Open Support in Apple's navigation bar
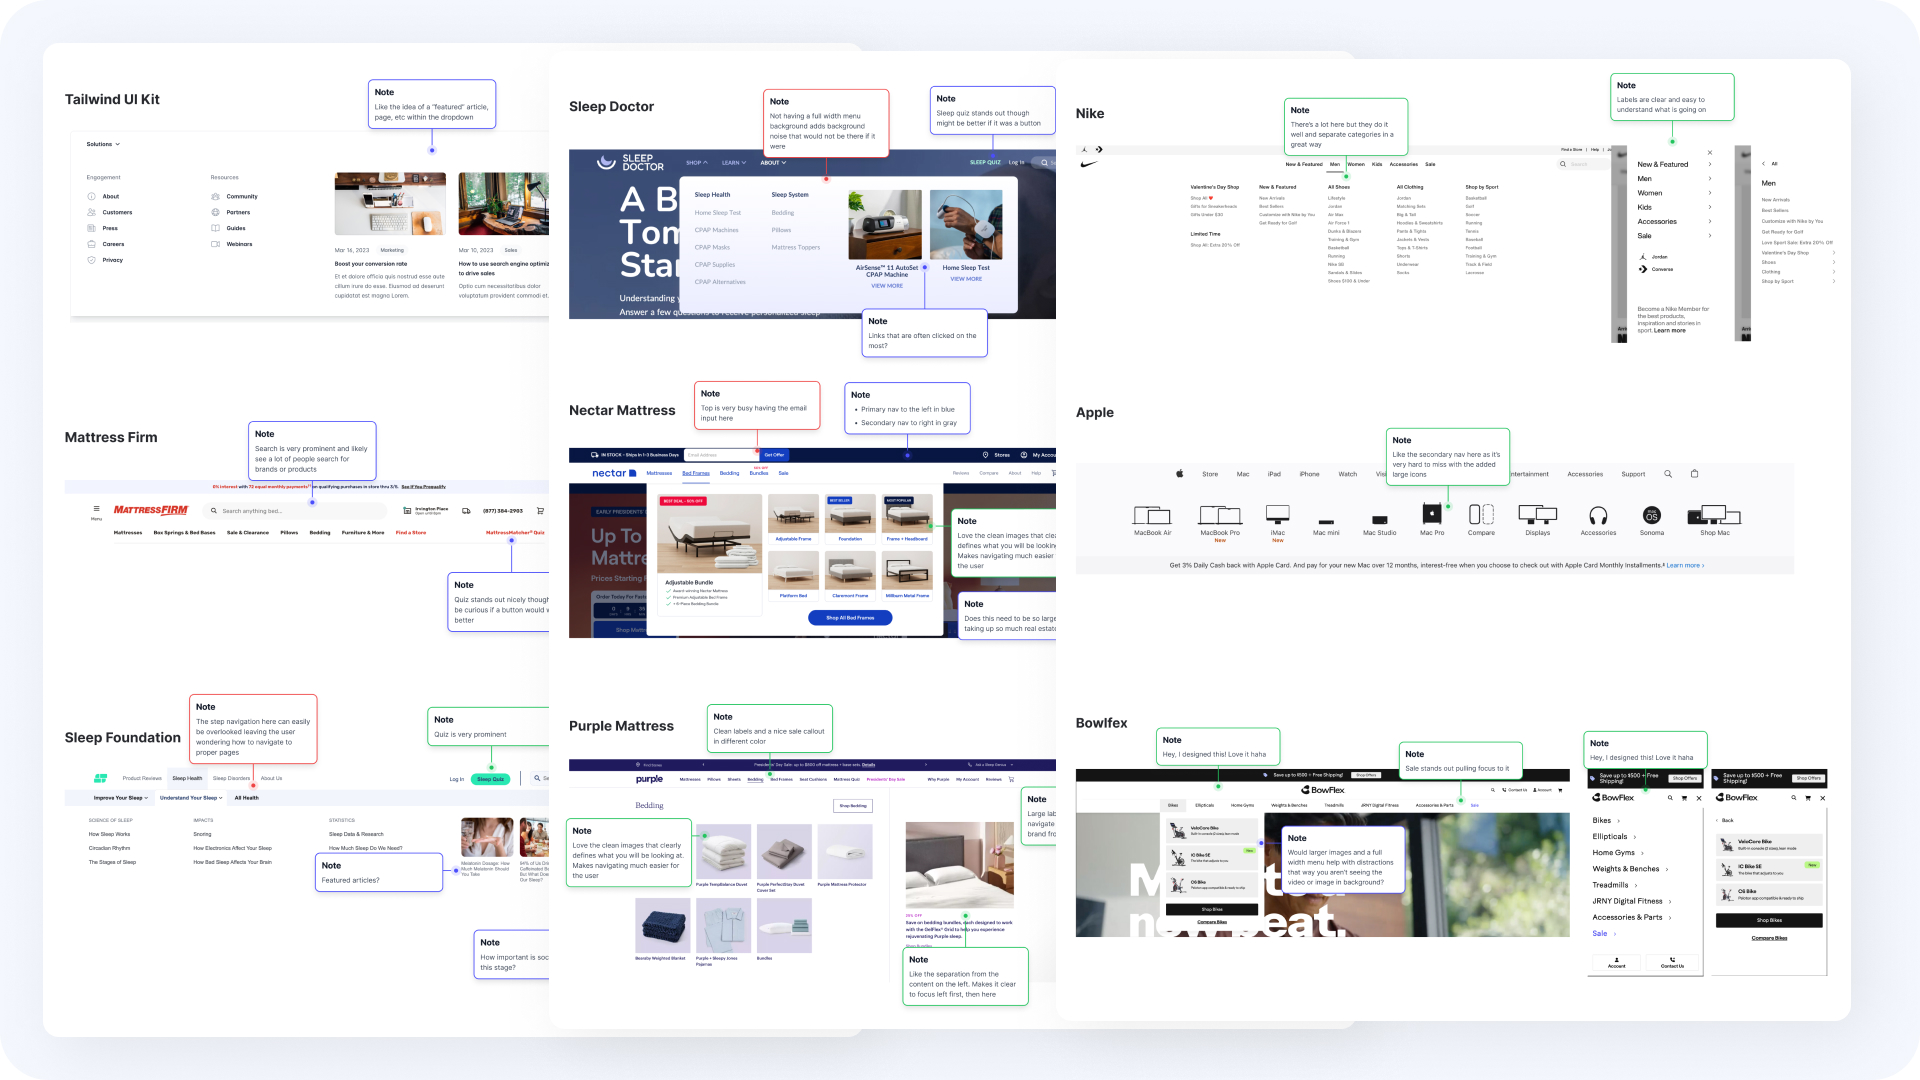The image size is (1920, 1080). 1633,474
